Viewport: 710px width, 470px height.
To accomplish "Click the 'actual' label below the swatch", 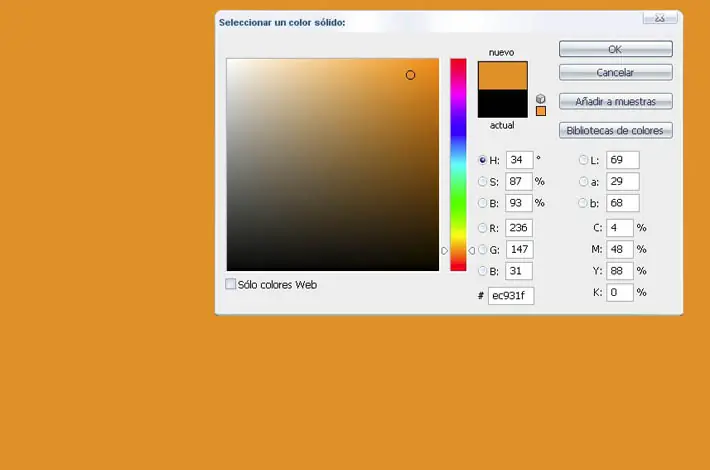I will [502, 125].
